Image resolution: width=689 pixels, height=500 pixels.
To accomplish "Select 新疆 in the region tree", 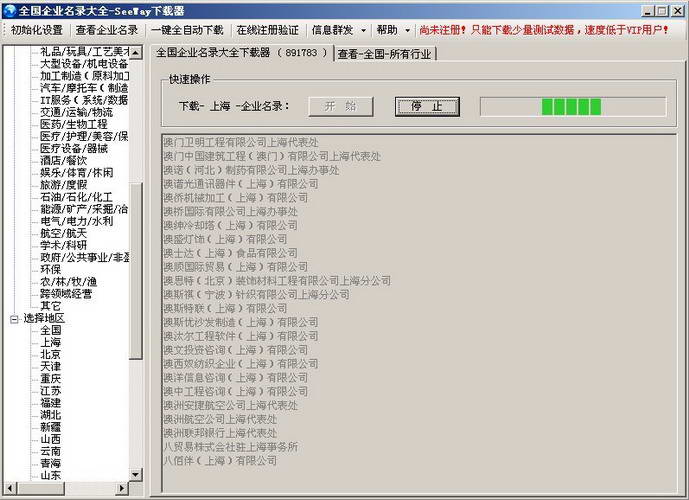I will click(51, 427).
